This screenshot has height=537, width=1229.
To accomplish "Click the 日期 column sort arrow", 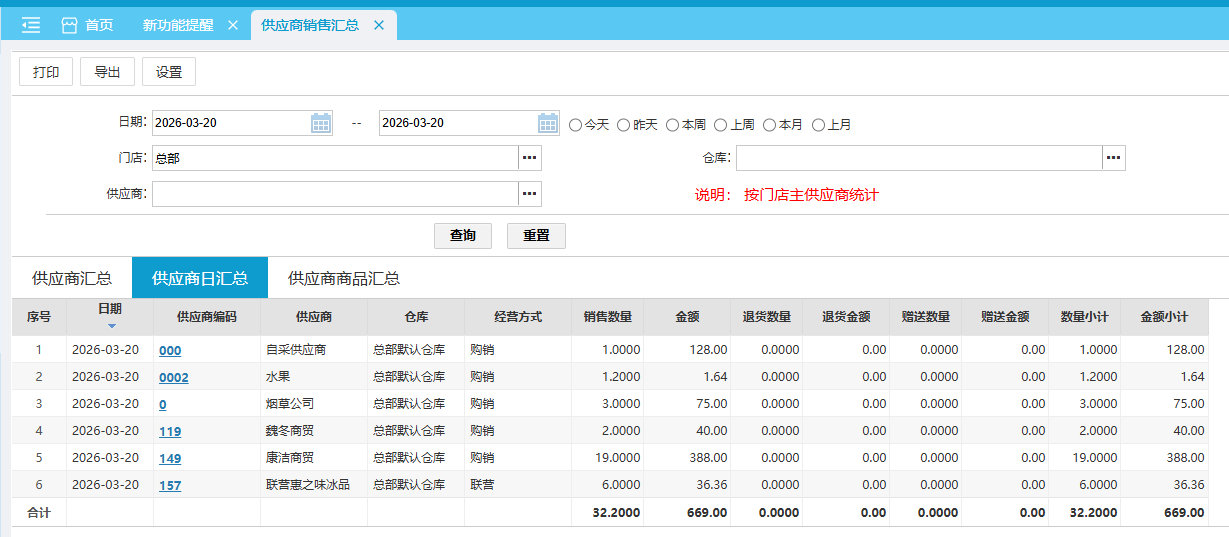I will [x=111, y=325].
